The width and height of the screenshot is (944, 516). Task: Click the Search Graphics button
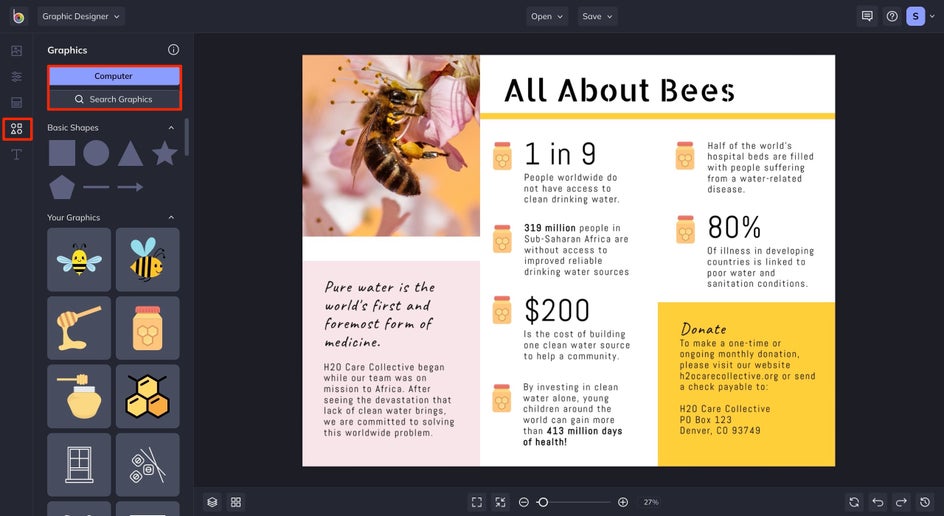point(114,99)
